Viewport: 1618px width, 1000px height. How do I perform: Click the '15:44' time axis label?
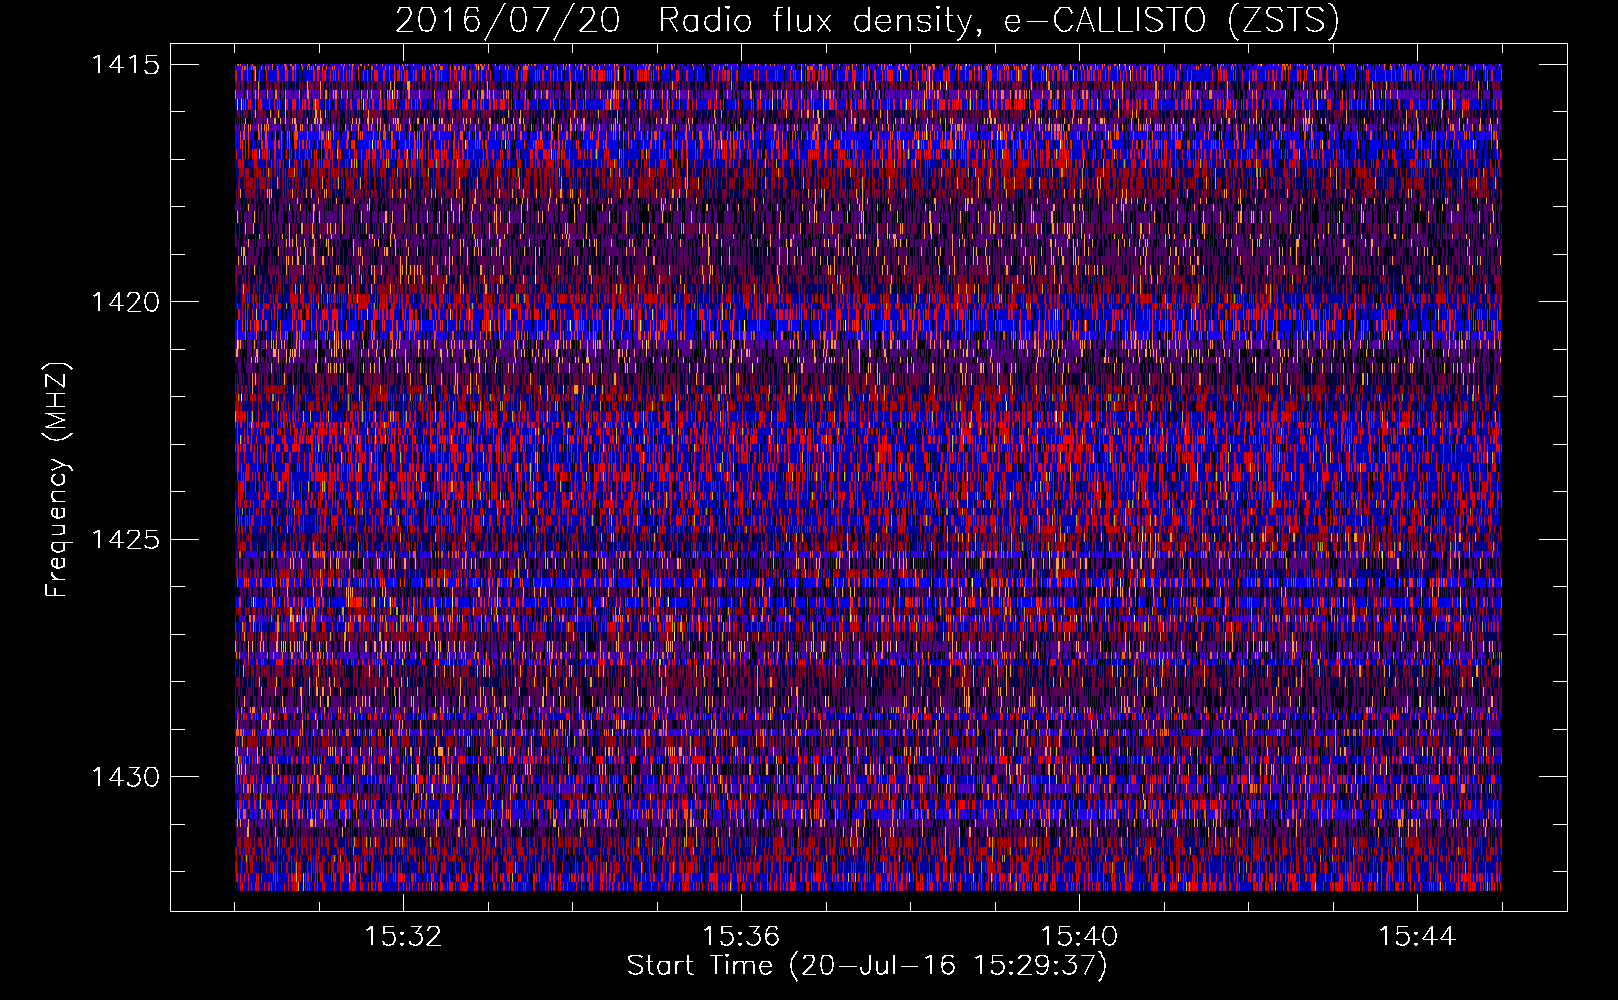(1417, 936)
